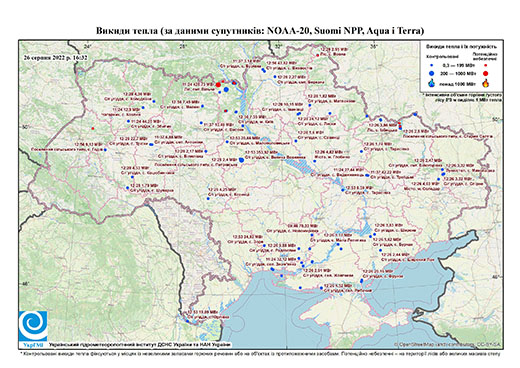Click the large blue marker beside the big red marker
The width and height of the screenshot is (520, 368).
(x=226, y=89)
